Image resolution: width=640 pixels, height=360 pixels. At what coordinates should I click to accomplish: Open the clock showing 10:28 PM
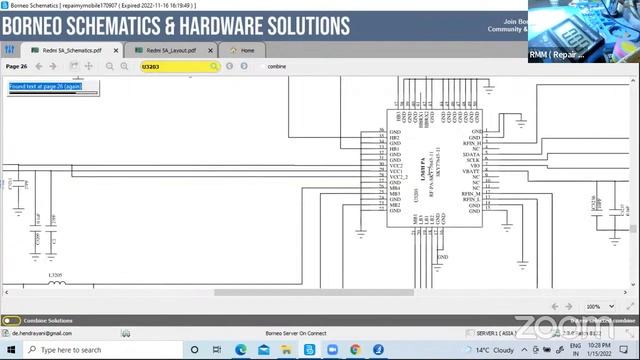click(599, 350)
